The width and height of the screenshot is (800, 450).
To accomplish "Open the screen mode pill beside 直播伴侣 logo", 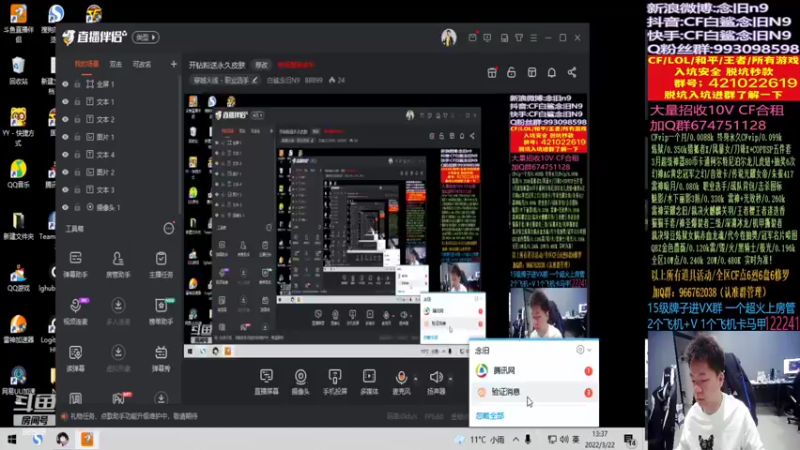I will tap(145, 37).
